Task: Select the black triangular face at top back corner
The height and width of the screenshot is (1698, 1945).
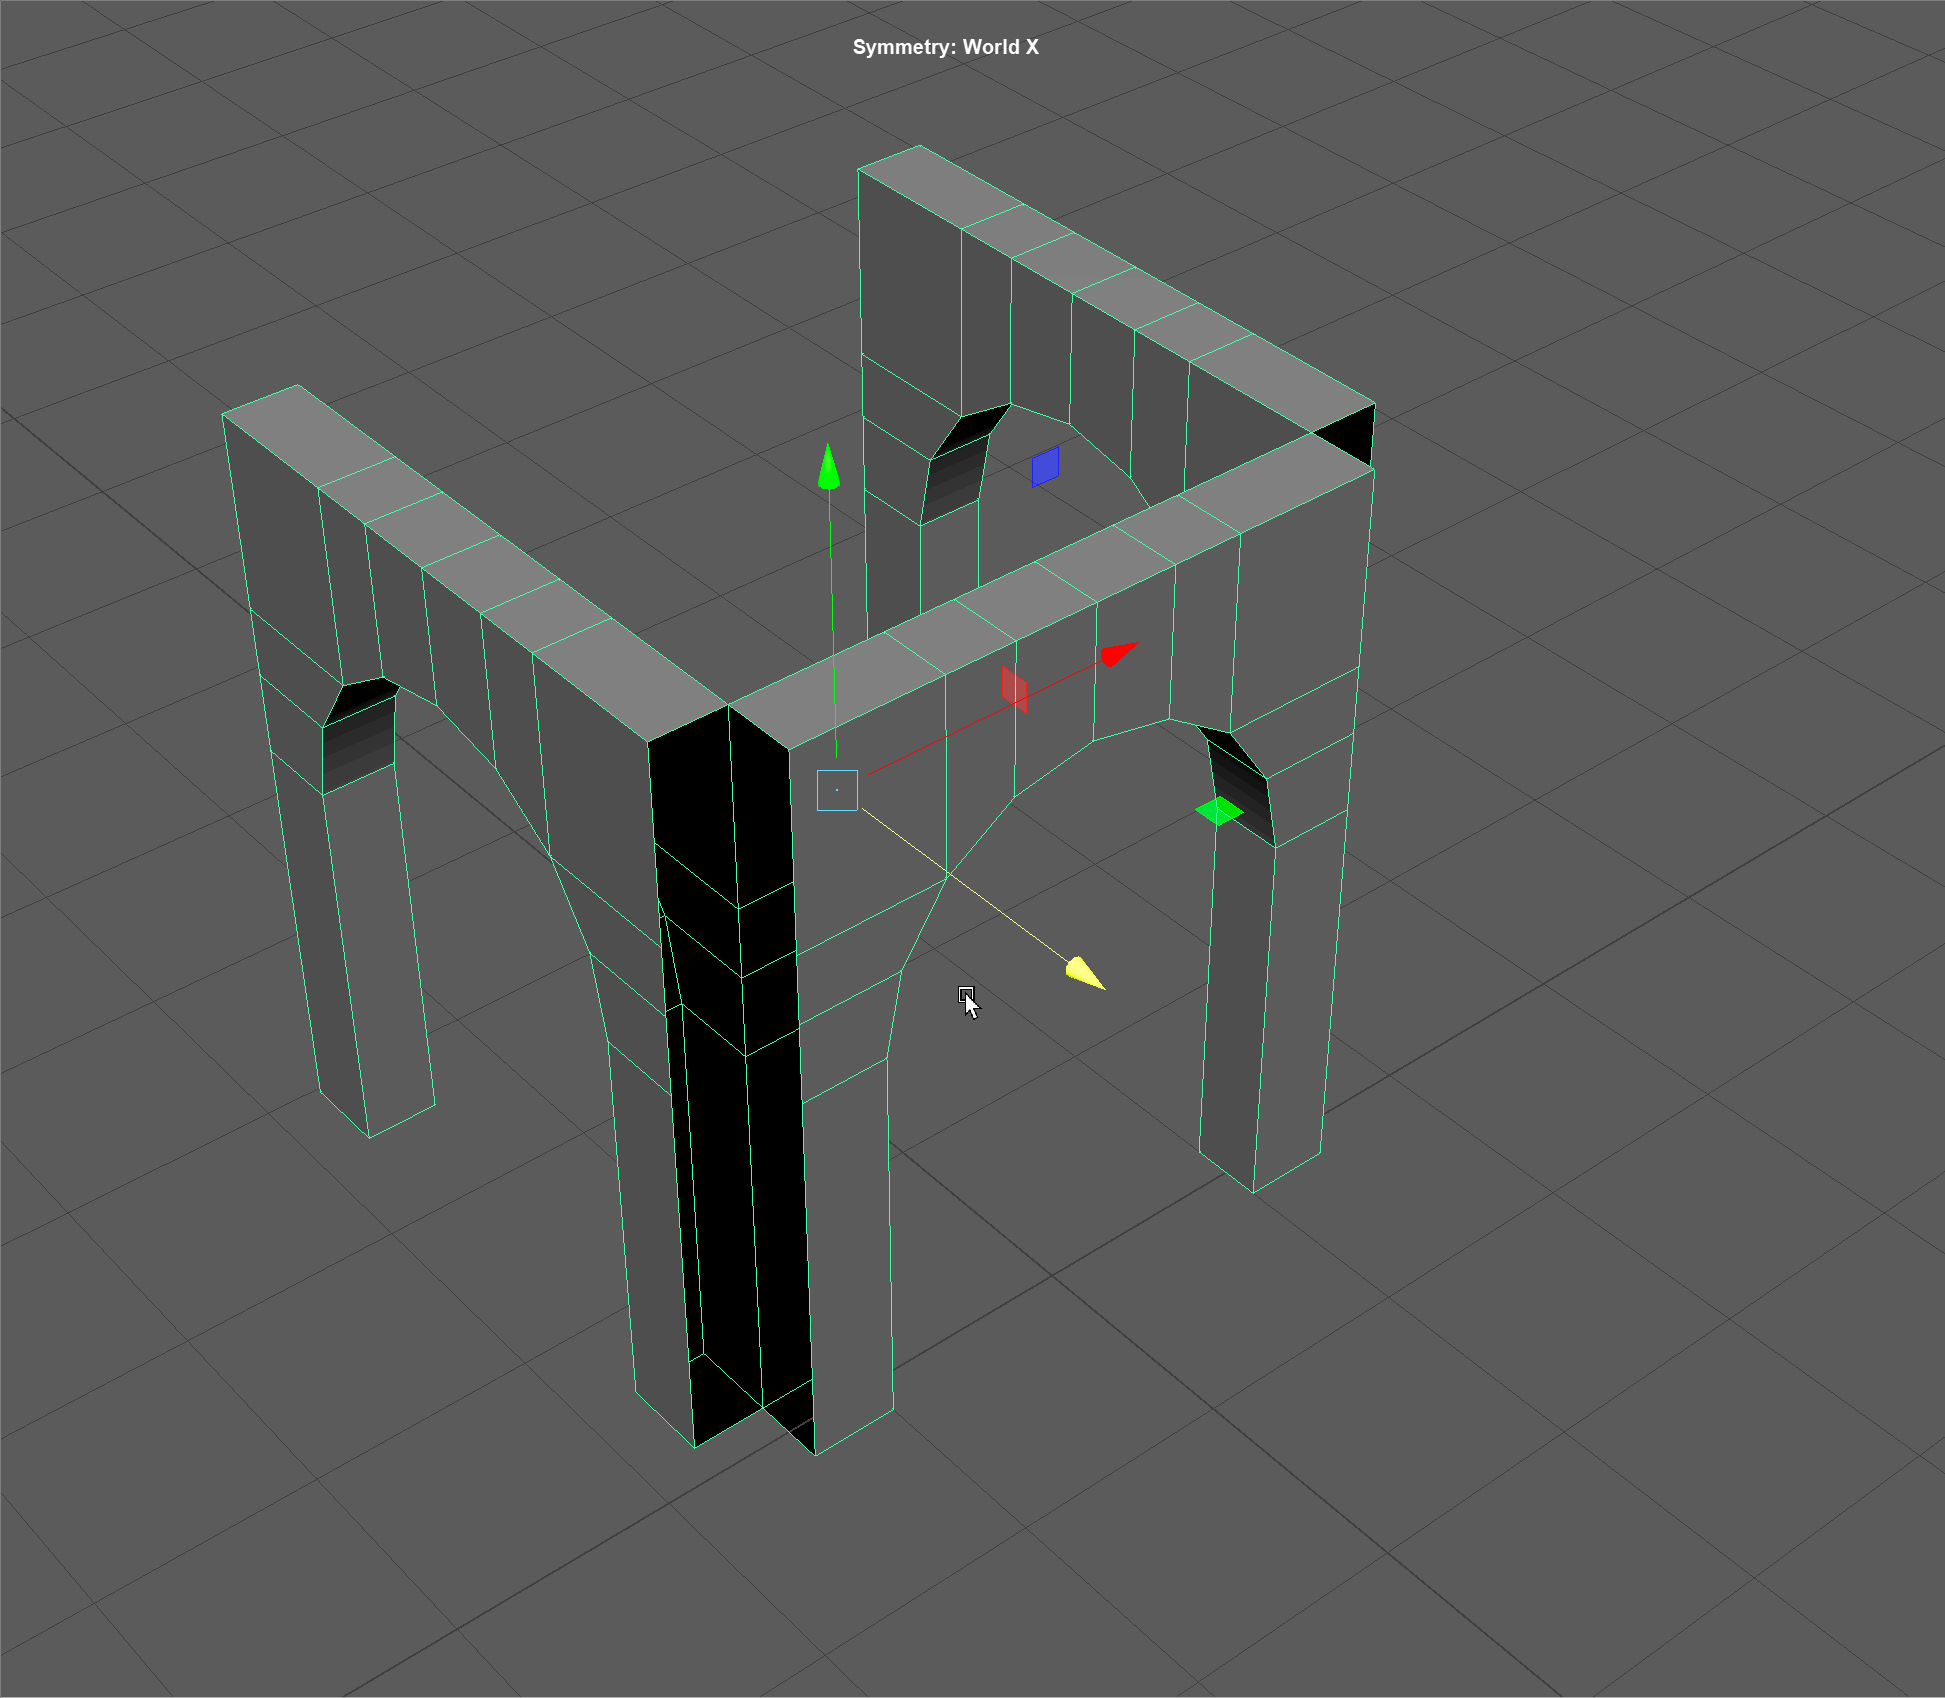Action: click(1353, 434)
